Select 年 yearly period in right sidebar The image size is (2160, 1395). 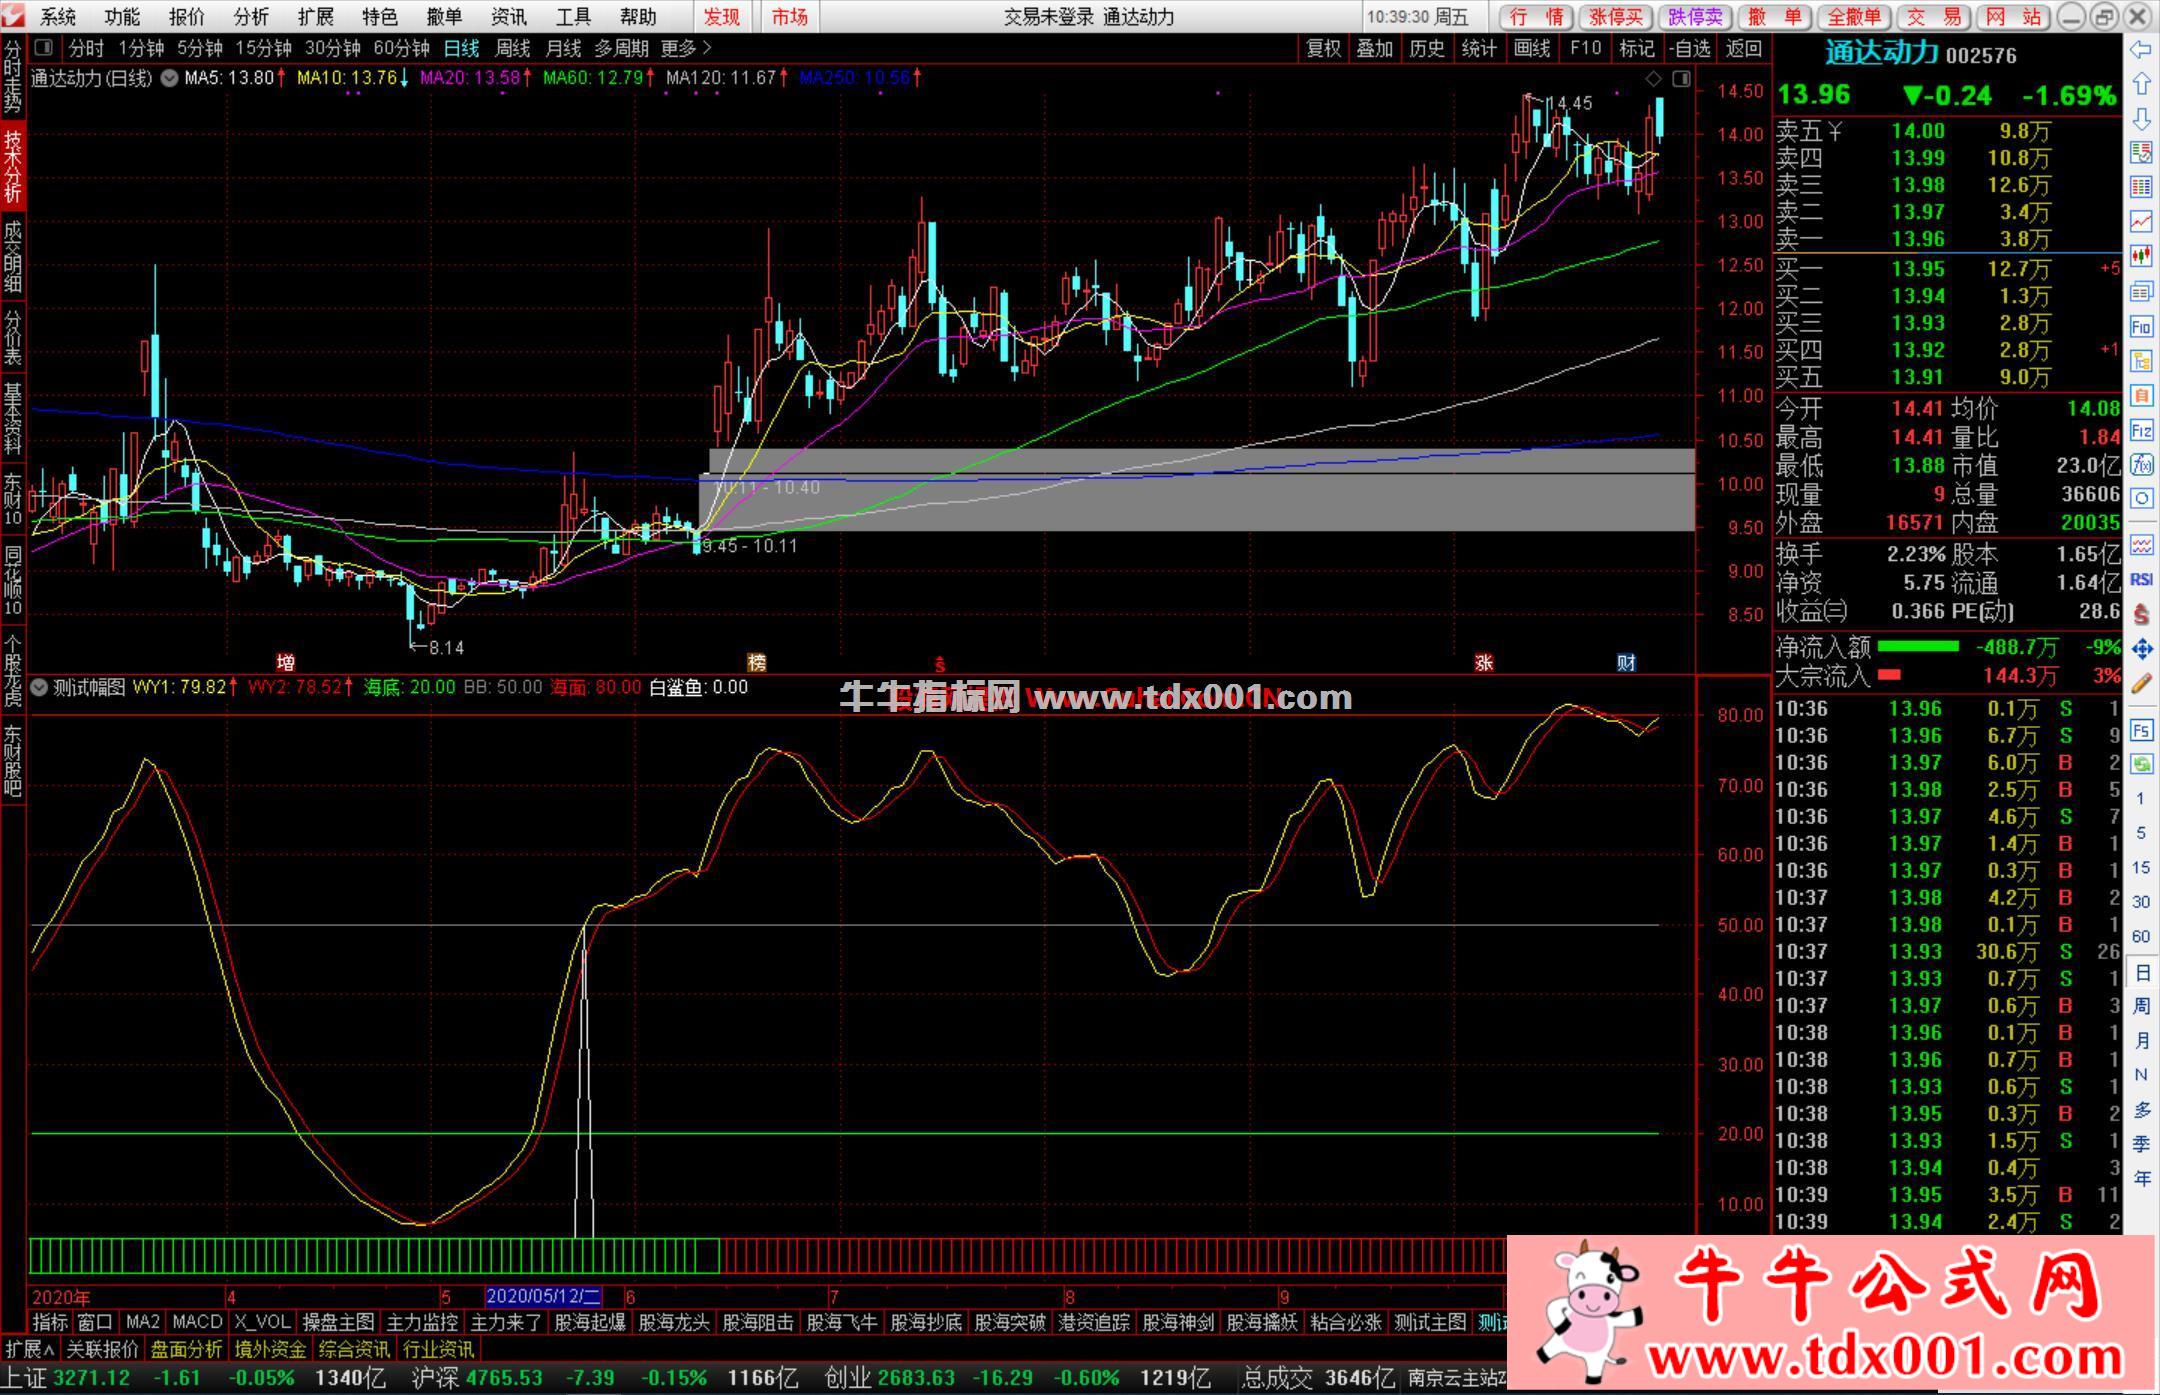(2141, 1179)
